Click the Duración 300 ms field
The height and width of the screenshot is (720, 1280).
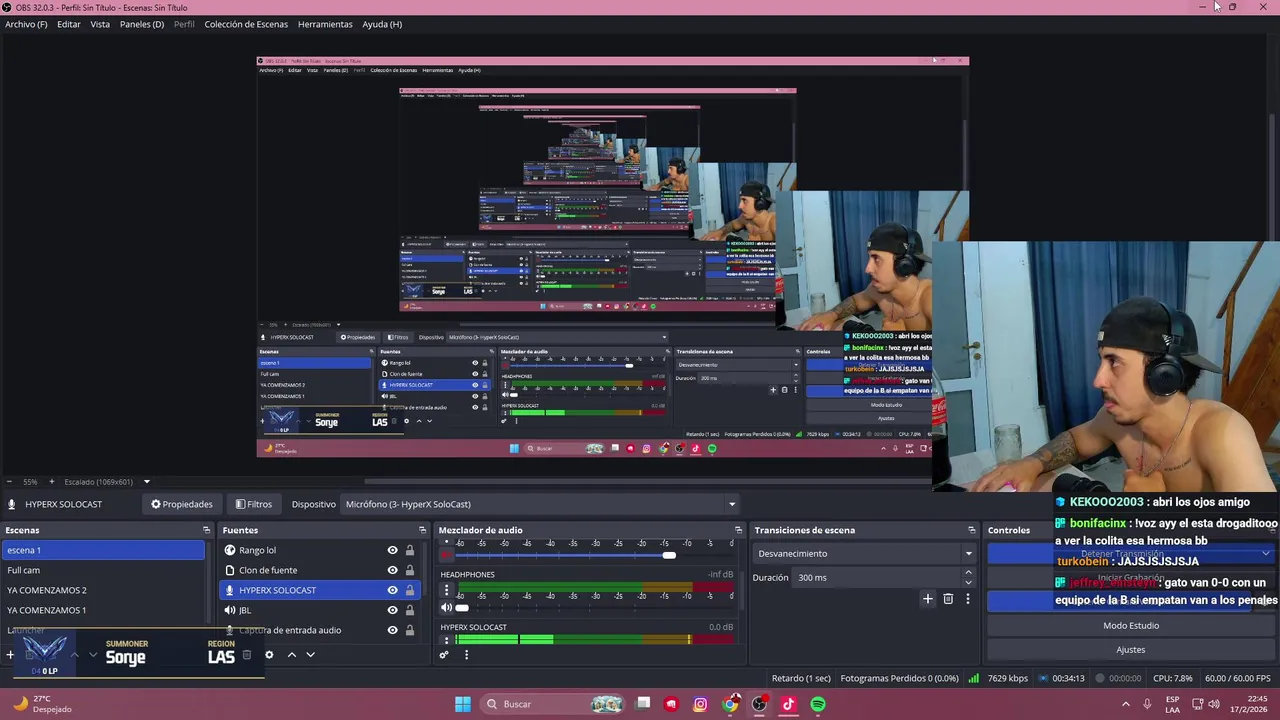[877, 577]
